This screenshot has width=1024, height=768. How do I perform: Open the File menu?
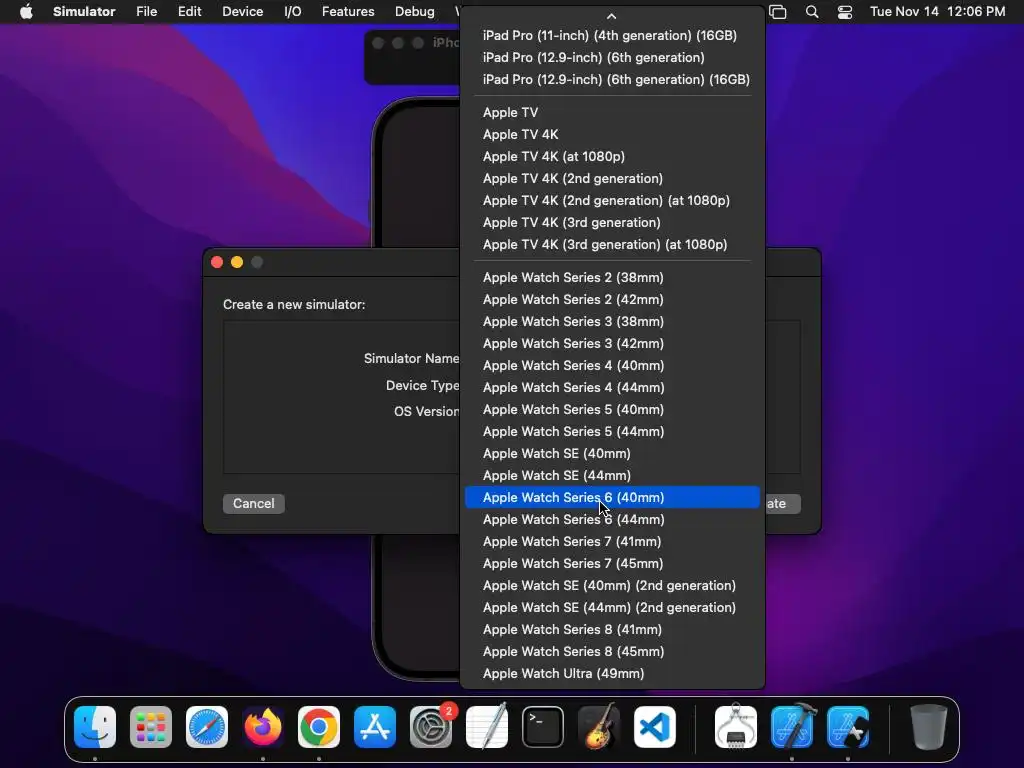coord(146,11)
